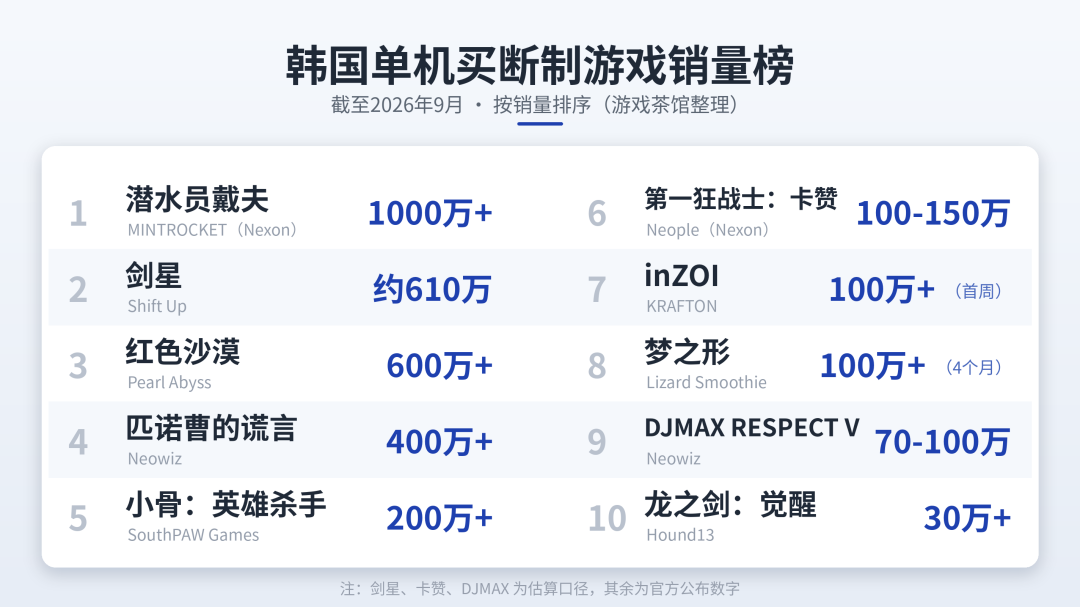
Task: Select game title DJMAX RESPECT V
Action: click(752, 428)
